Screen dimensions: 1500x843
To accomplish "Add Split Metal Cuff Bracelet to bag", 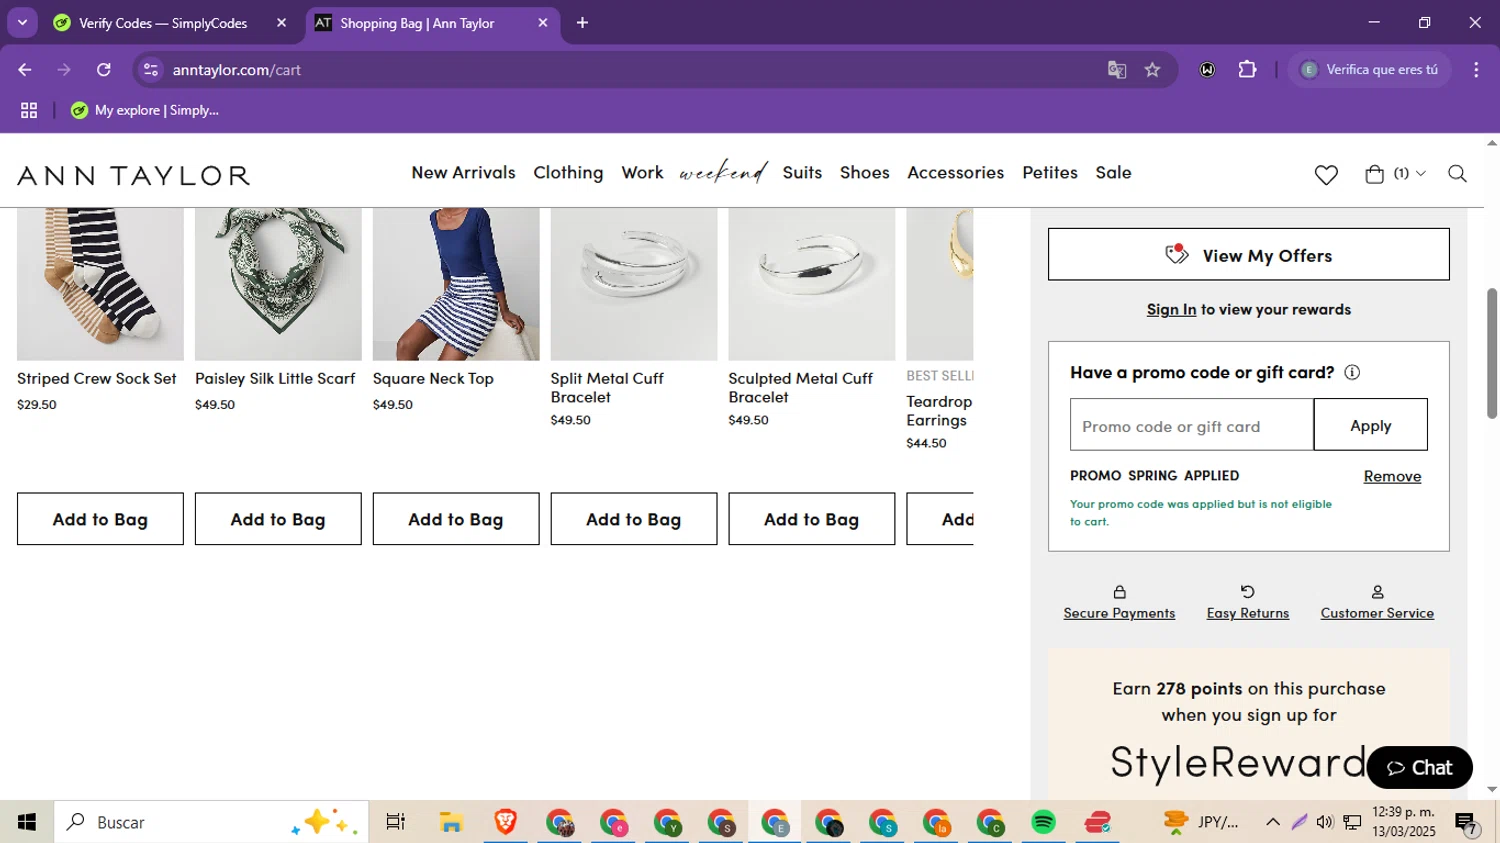I will (634, 519).
